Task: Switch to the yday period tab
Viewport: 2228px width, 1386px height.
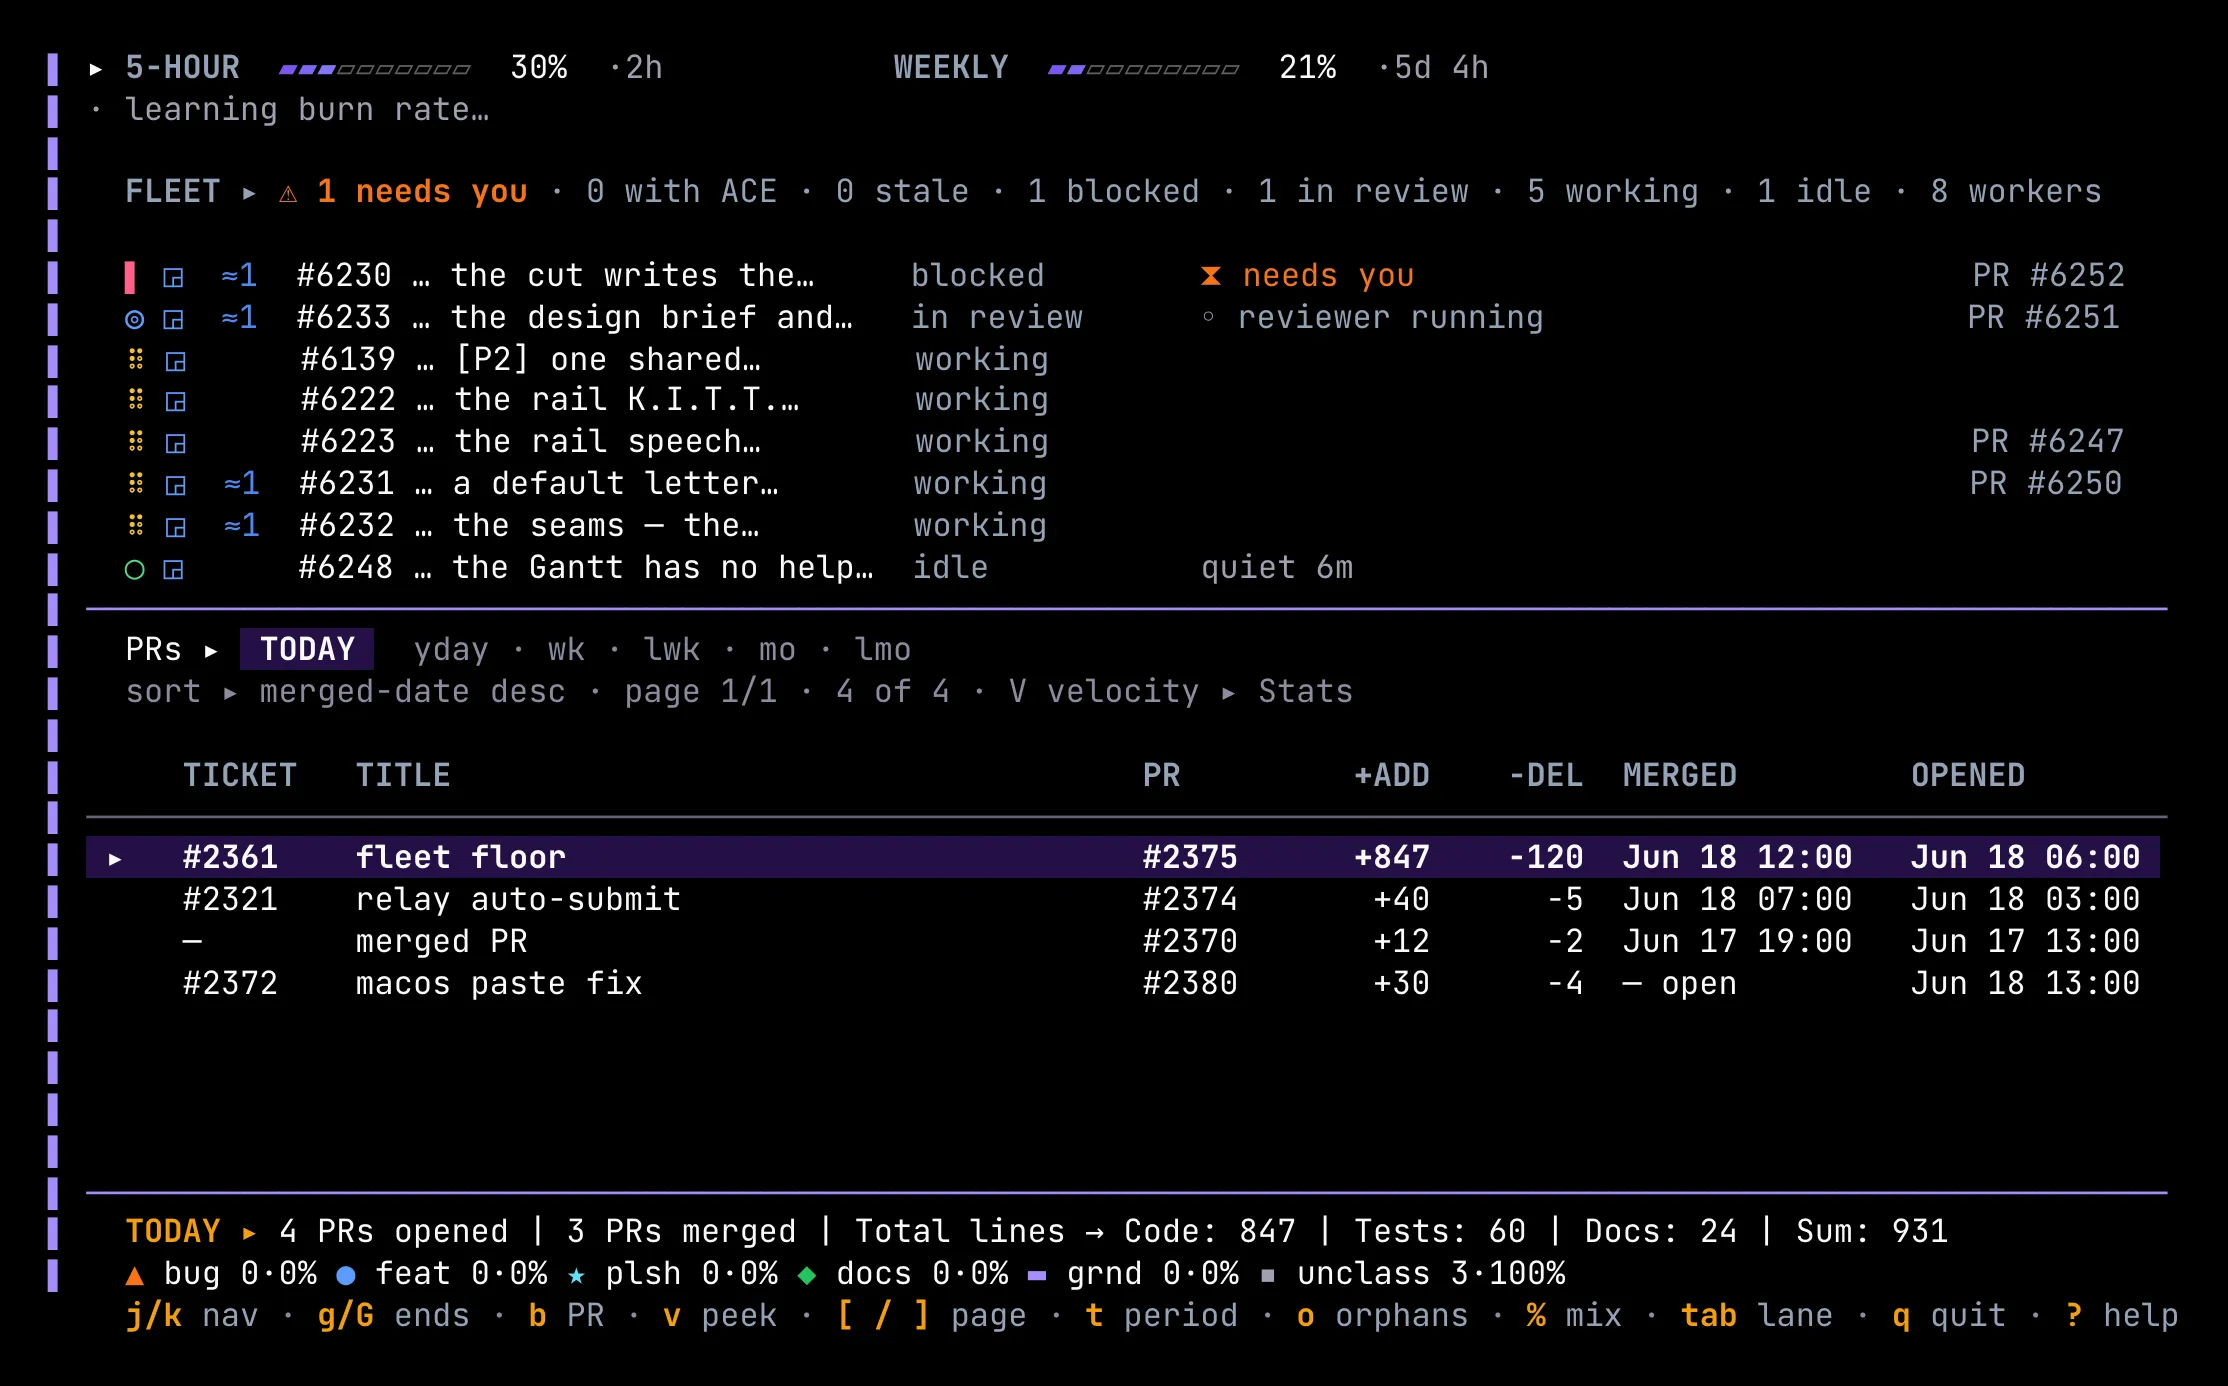Action: (451, 650)
